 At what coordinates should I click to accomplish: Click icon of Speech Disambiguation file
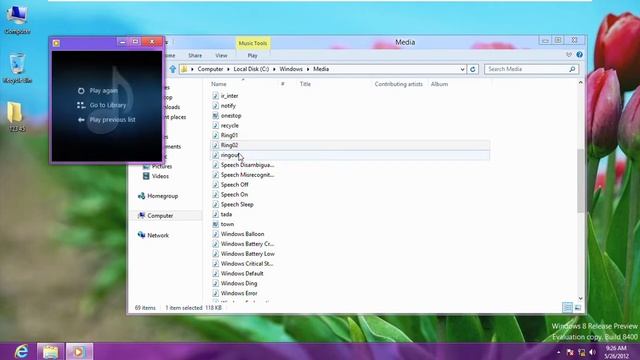point(216,165)
